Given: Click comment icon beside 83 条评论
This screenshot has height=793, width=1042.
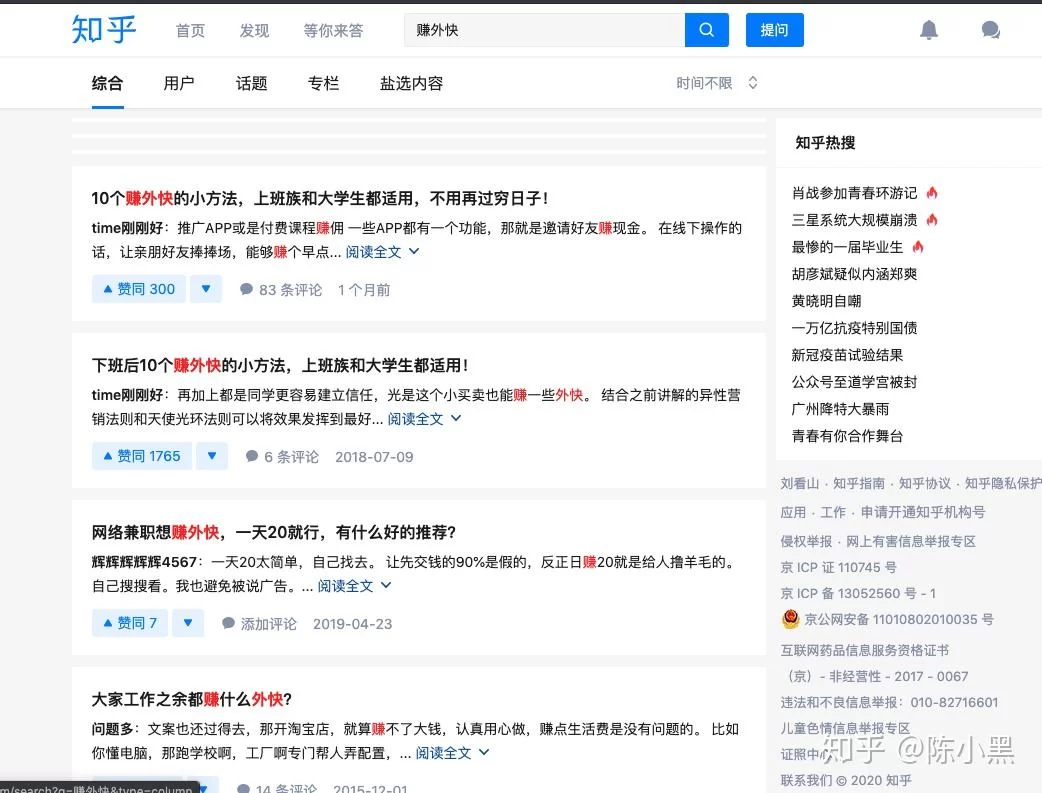Looking at the screenshot, I should click(x=247, y=290).
